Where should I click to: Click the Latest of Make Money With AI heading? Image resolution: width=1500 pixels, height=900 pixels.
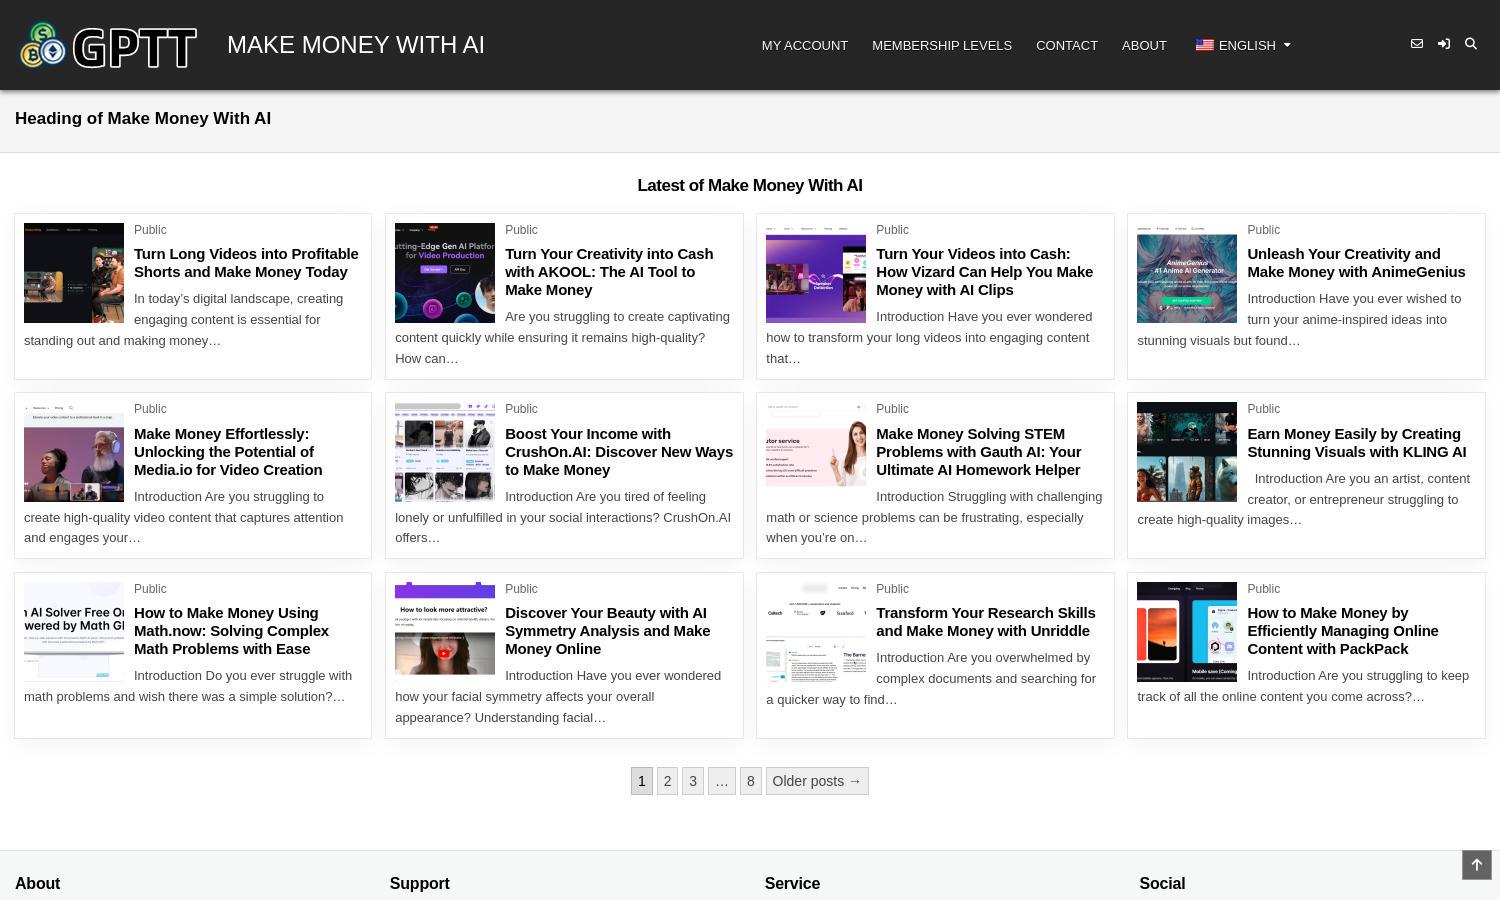(x=750, y=185)
